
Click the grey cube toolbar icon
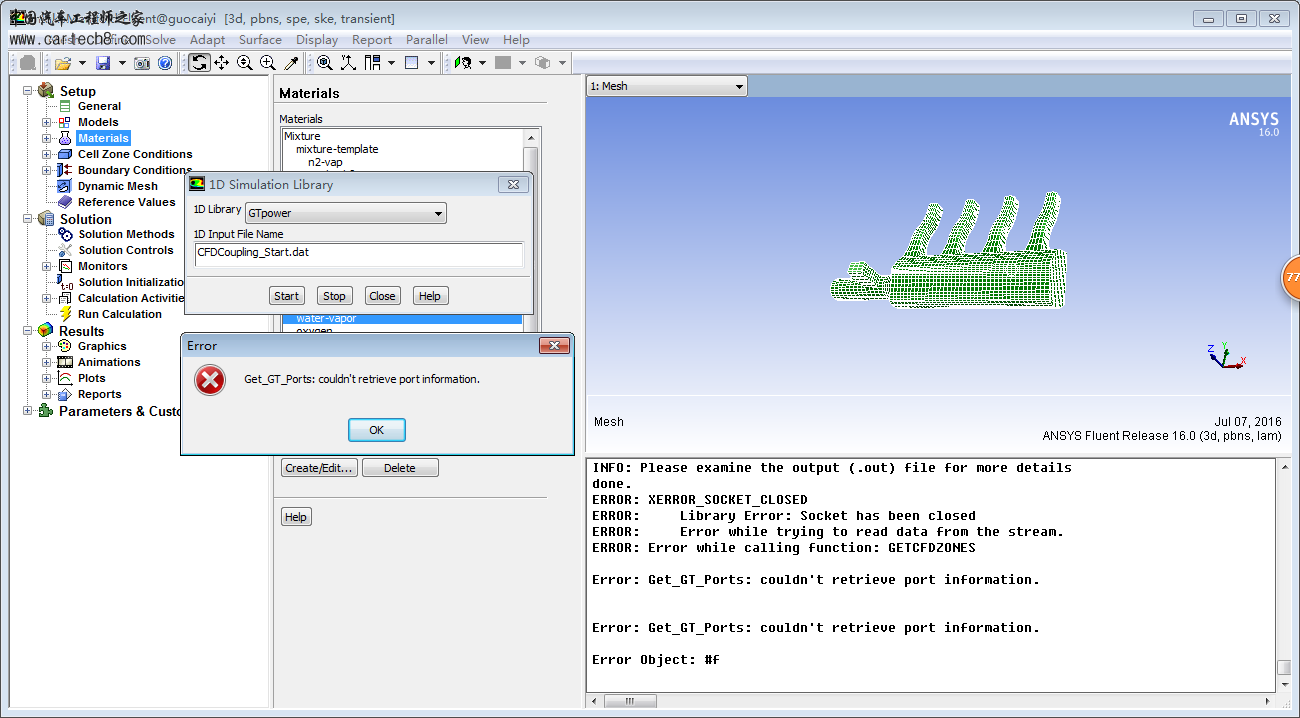tap(543, 63)
